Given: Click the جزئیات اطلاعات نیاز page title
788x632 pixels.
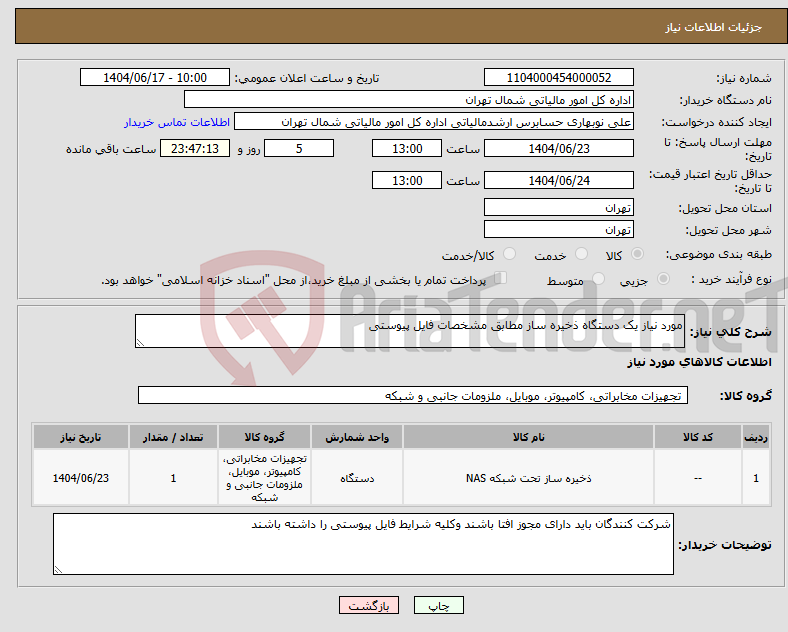Looking at the screenshot, I should pyautogui.click(x=714, y=27).
